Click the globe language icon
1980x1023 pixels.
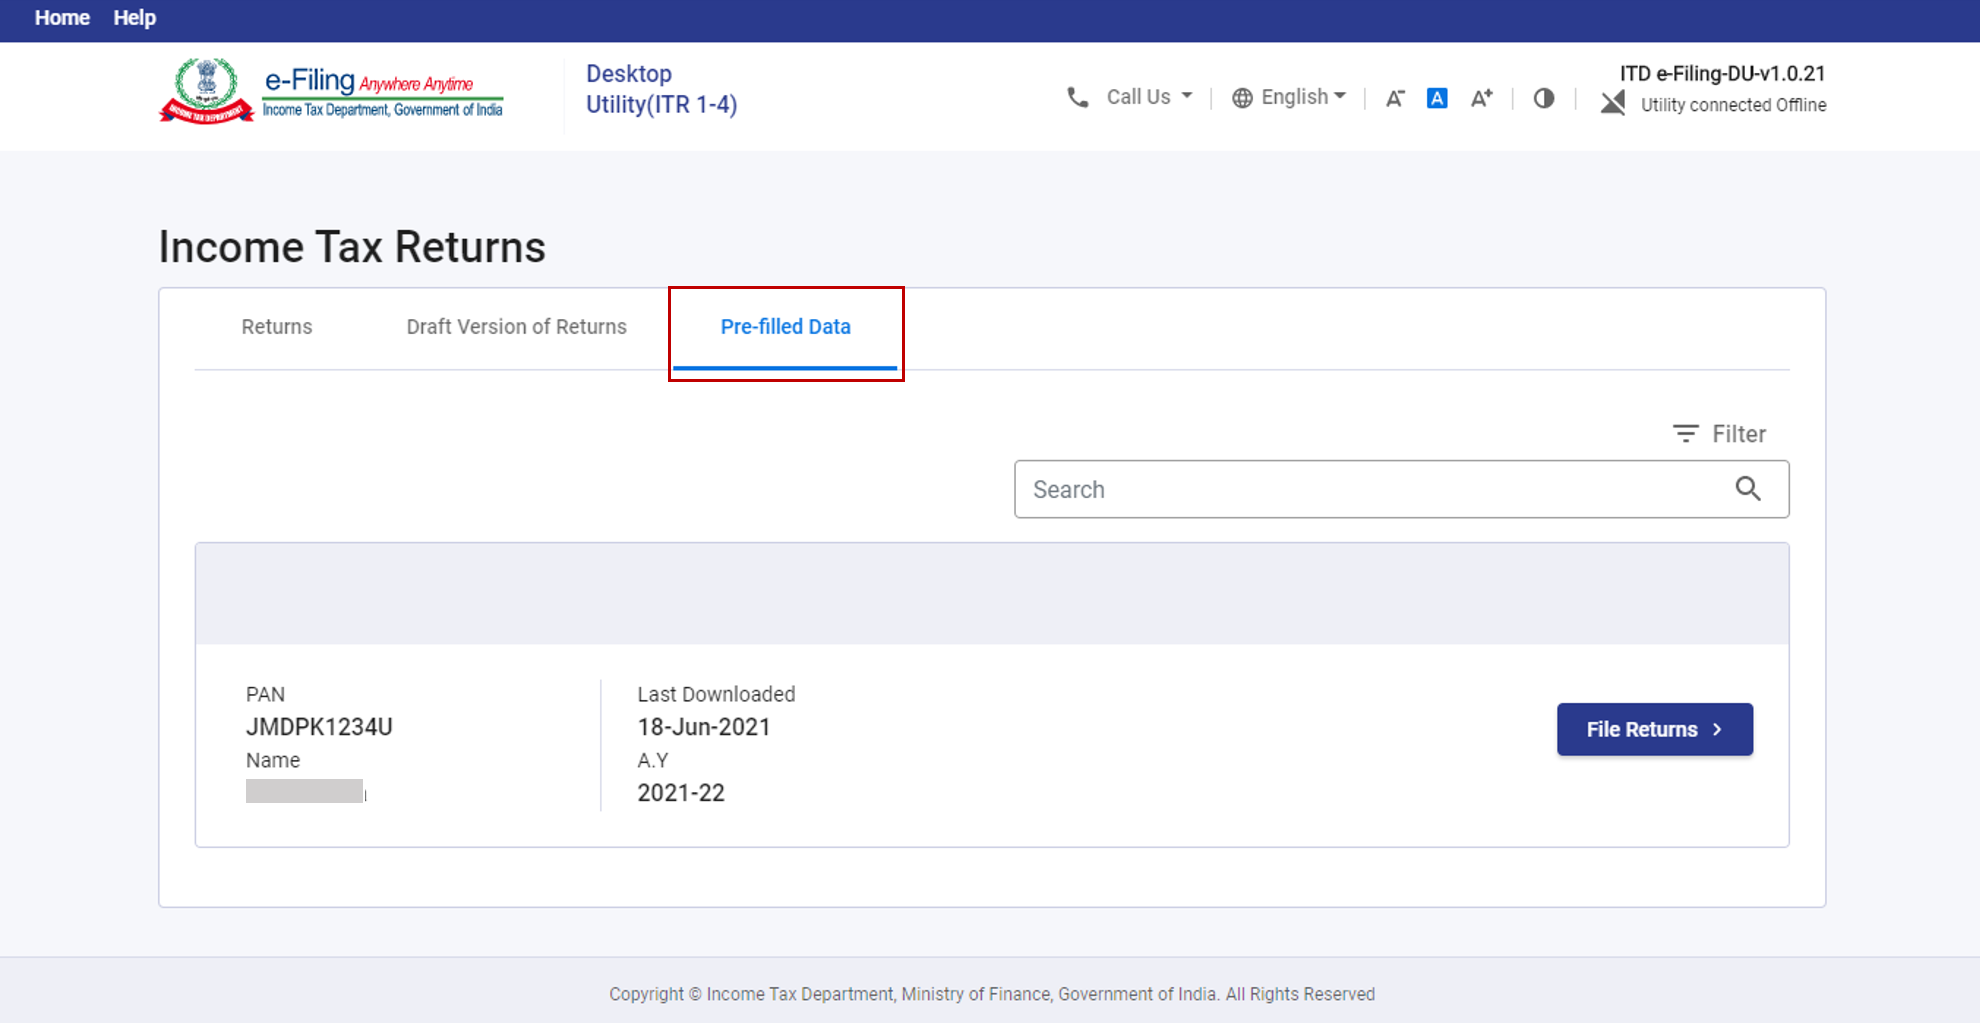pyautogui.click(x=1242, y=97)
